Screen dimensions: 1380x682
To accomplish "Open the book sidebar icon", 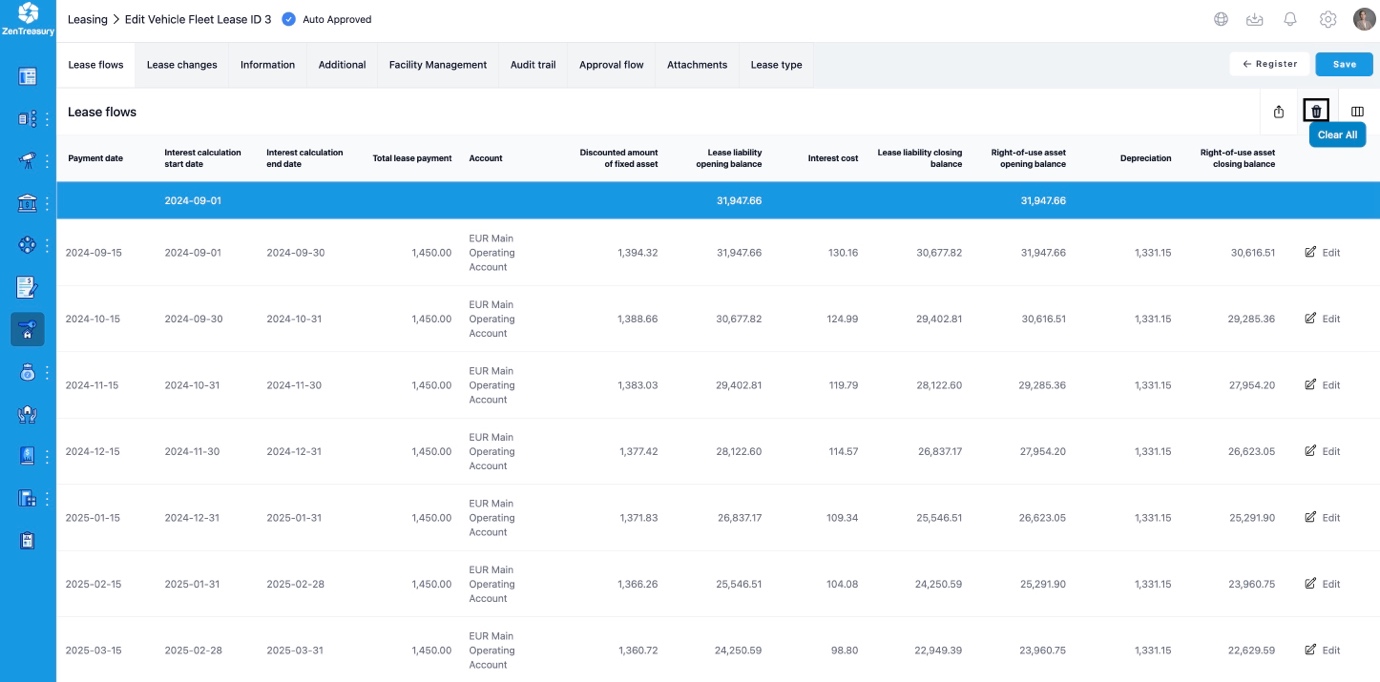I will (x=27, y=456).
